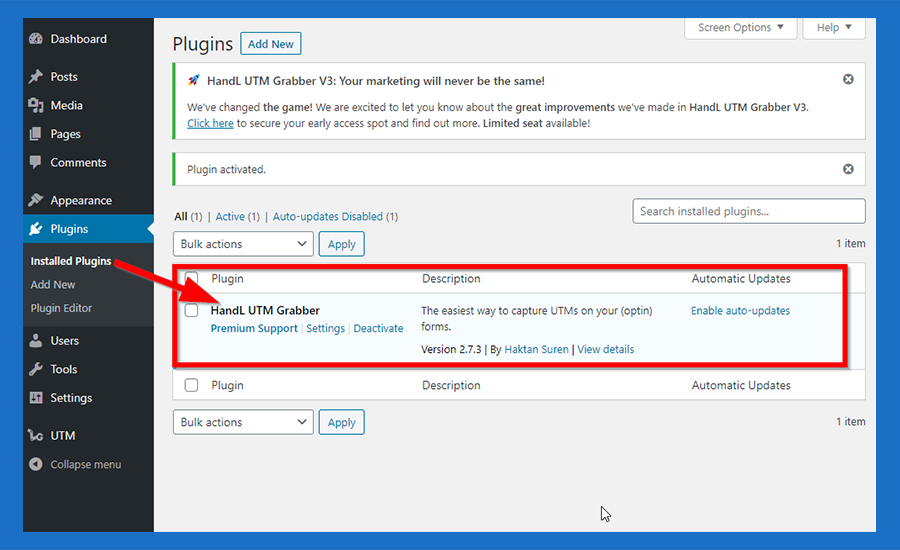Open Media library icon in sidebar

point(36,105)
